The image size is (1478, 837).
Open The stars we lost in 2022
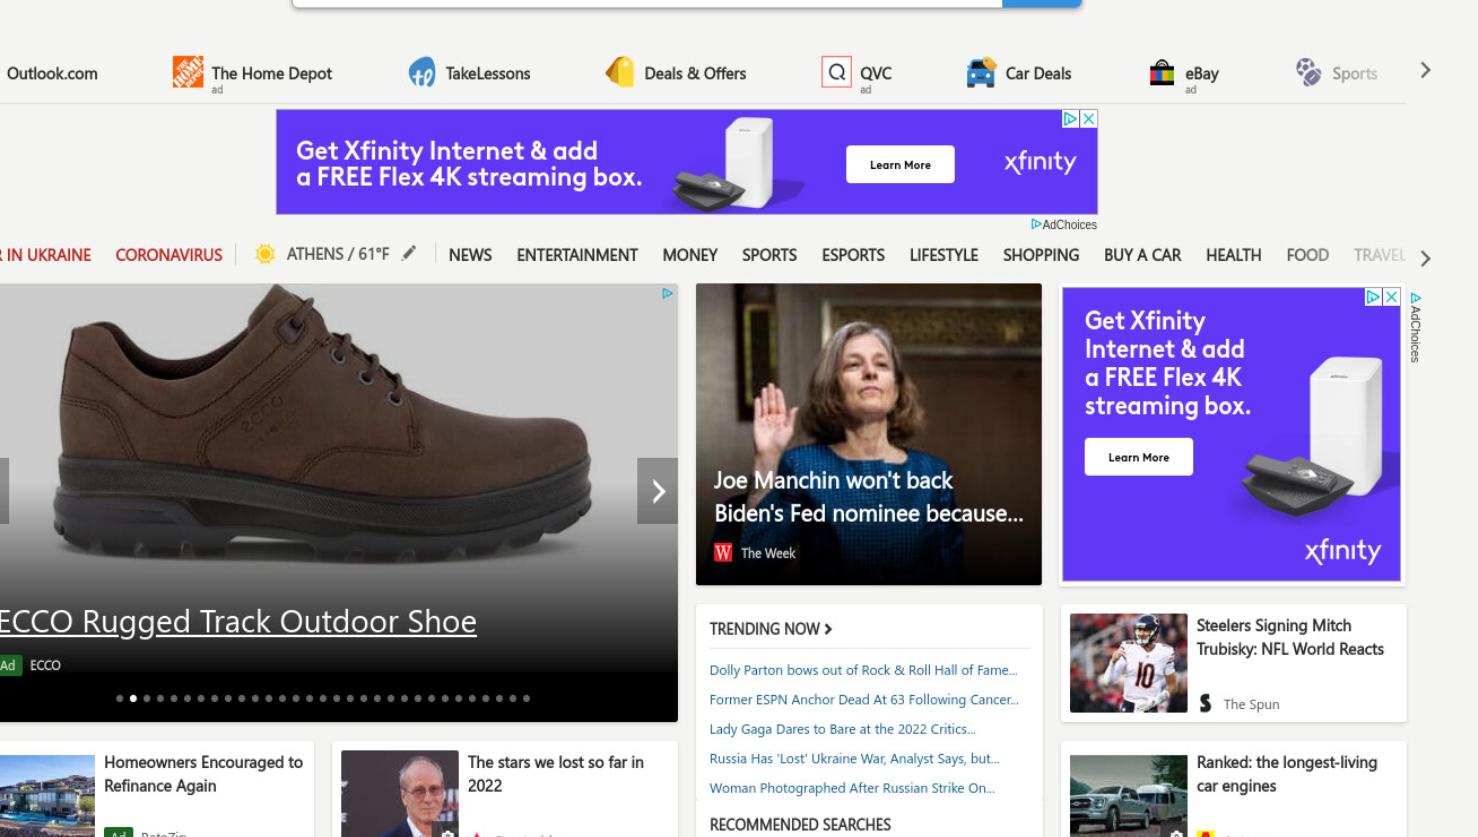(x=556, y=774)
